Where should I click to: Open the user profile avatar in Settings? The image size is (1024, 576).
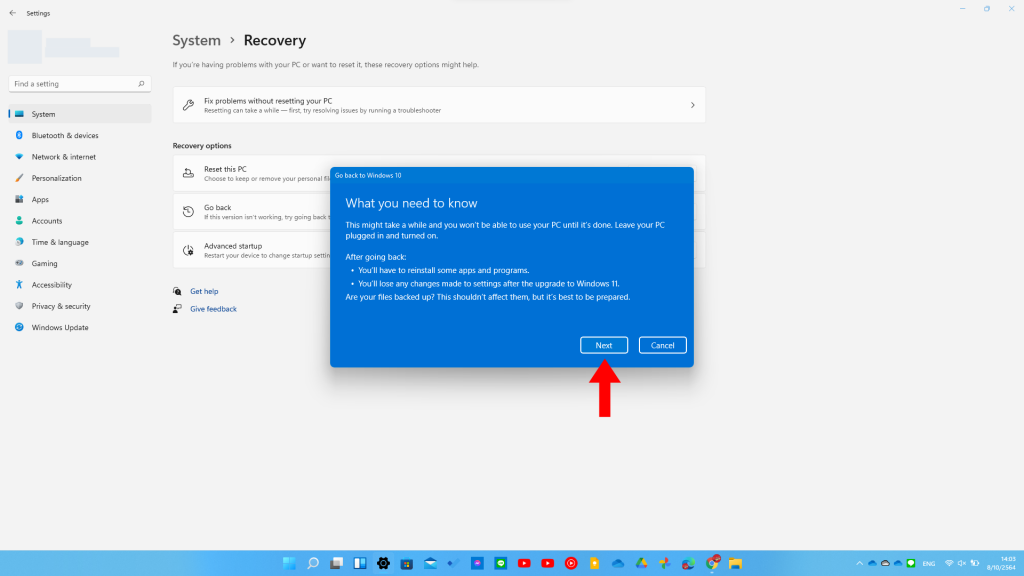25,47
